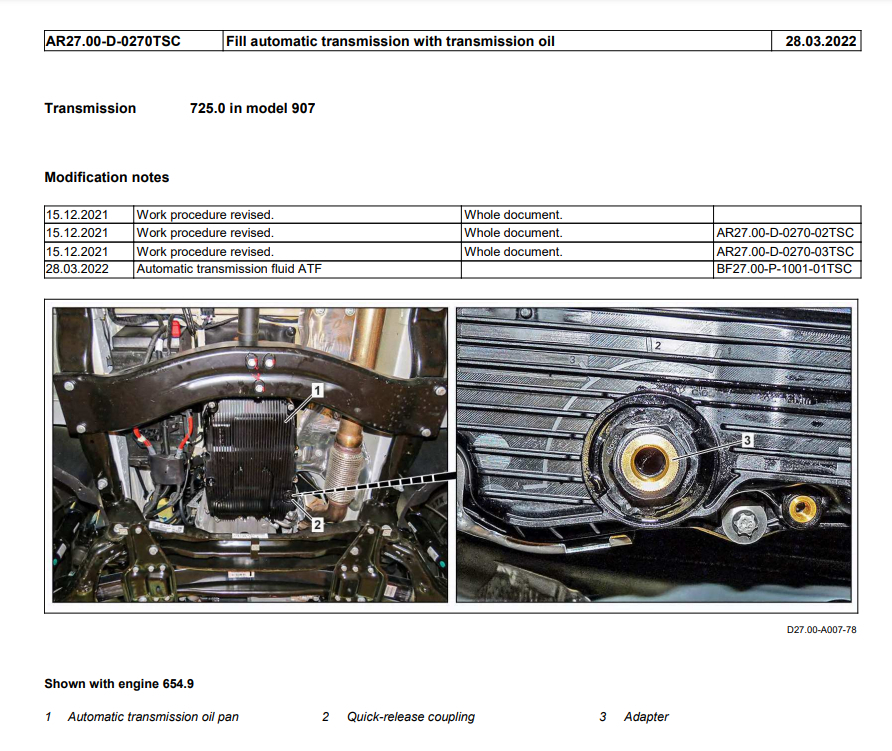Click figure number D27.00-A007-78
This screenshot has height=751, width=892.
coord(821,630)
